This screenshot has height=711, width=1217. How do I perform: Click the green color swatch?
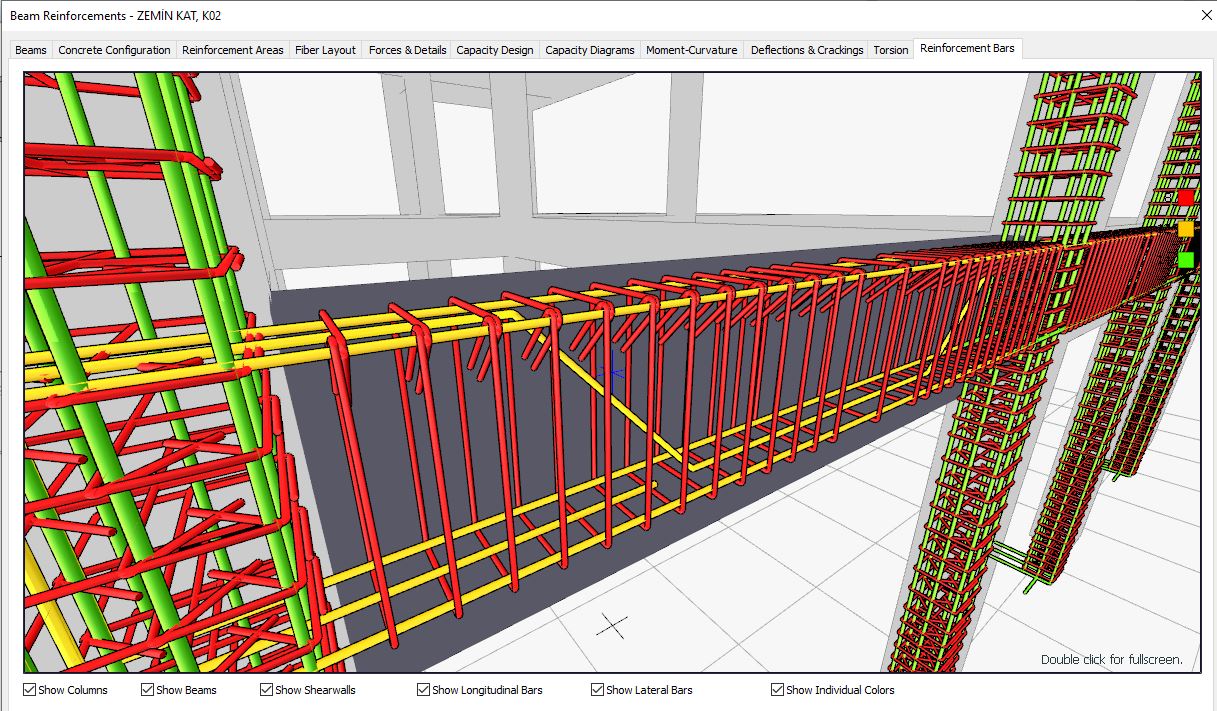[1186, 259]
